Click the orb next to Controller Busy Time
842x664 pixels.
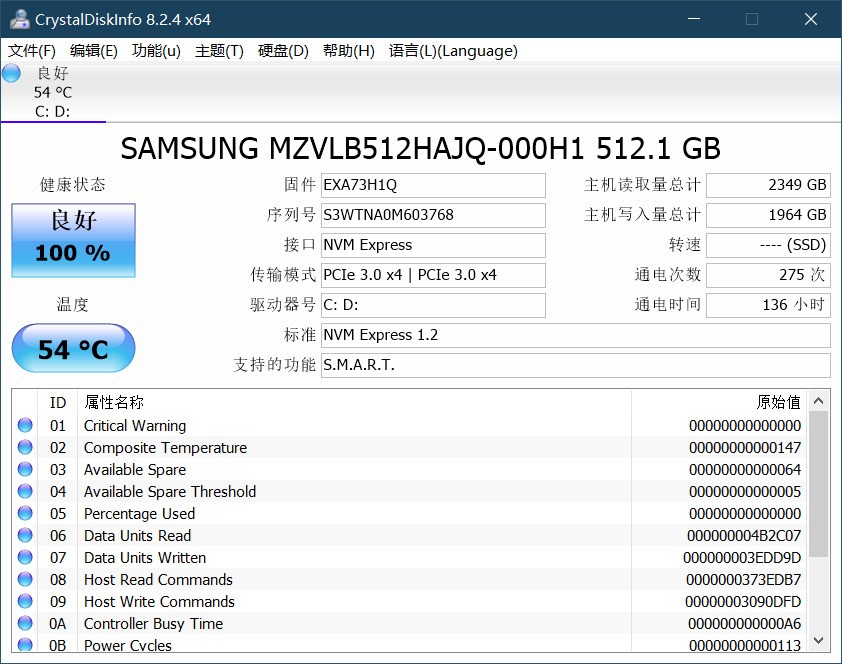click(x=25, y=624)
